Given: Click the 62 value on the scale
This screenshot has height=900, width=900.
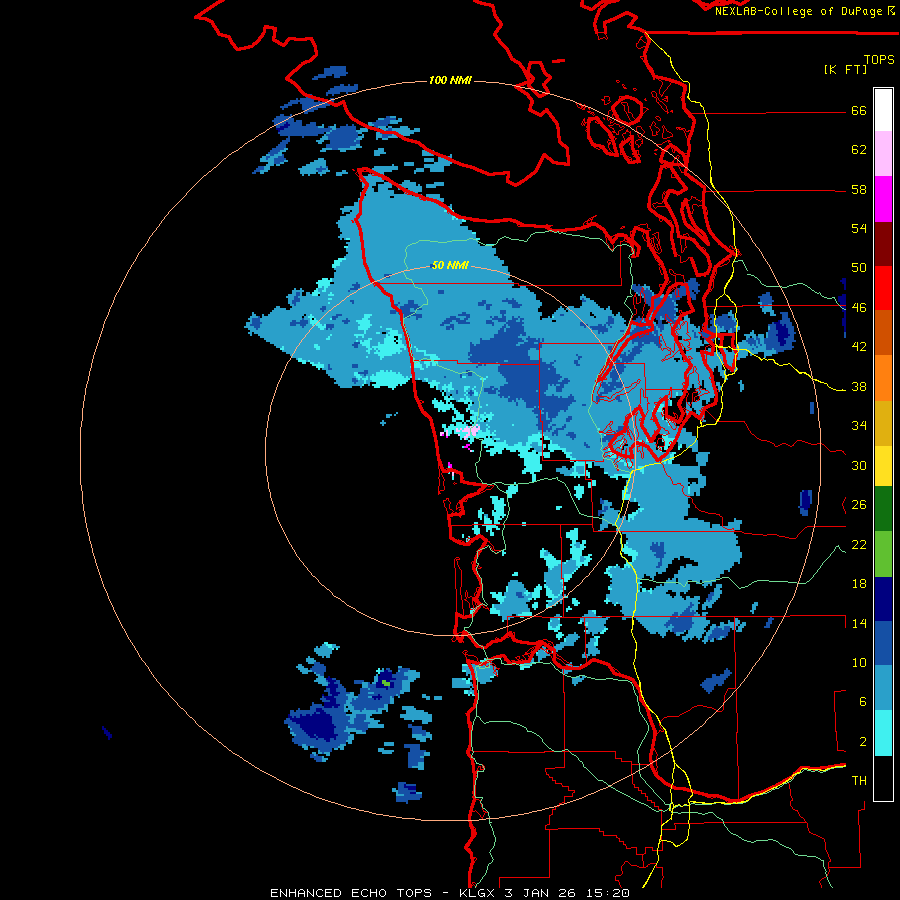Looking at the screenshot, I should pyautogui.click(x=859, y=150).
